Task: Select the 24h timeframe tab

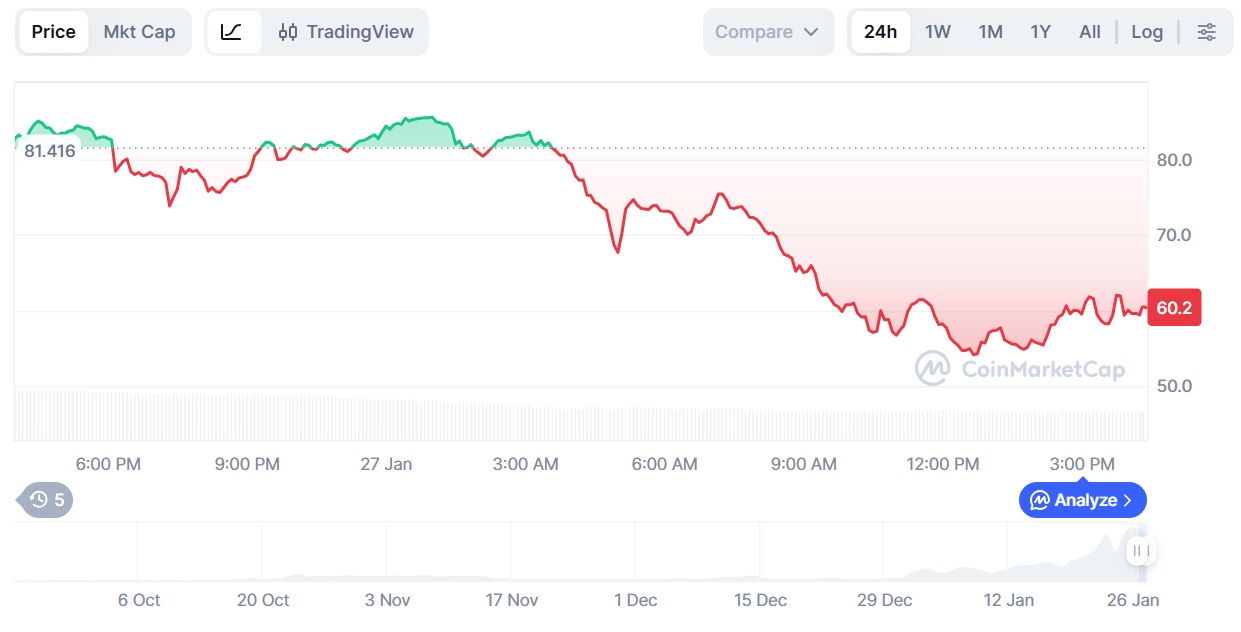Action: click(880, 32)
